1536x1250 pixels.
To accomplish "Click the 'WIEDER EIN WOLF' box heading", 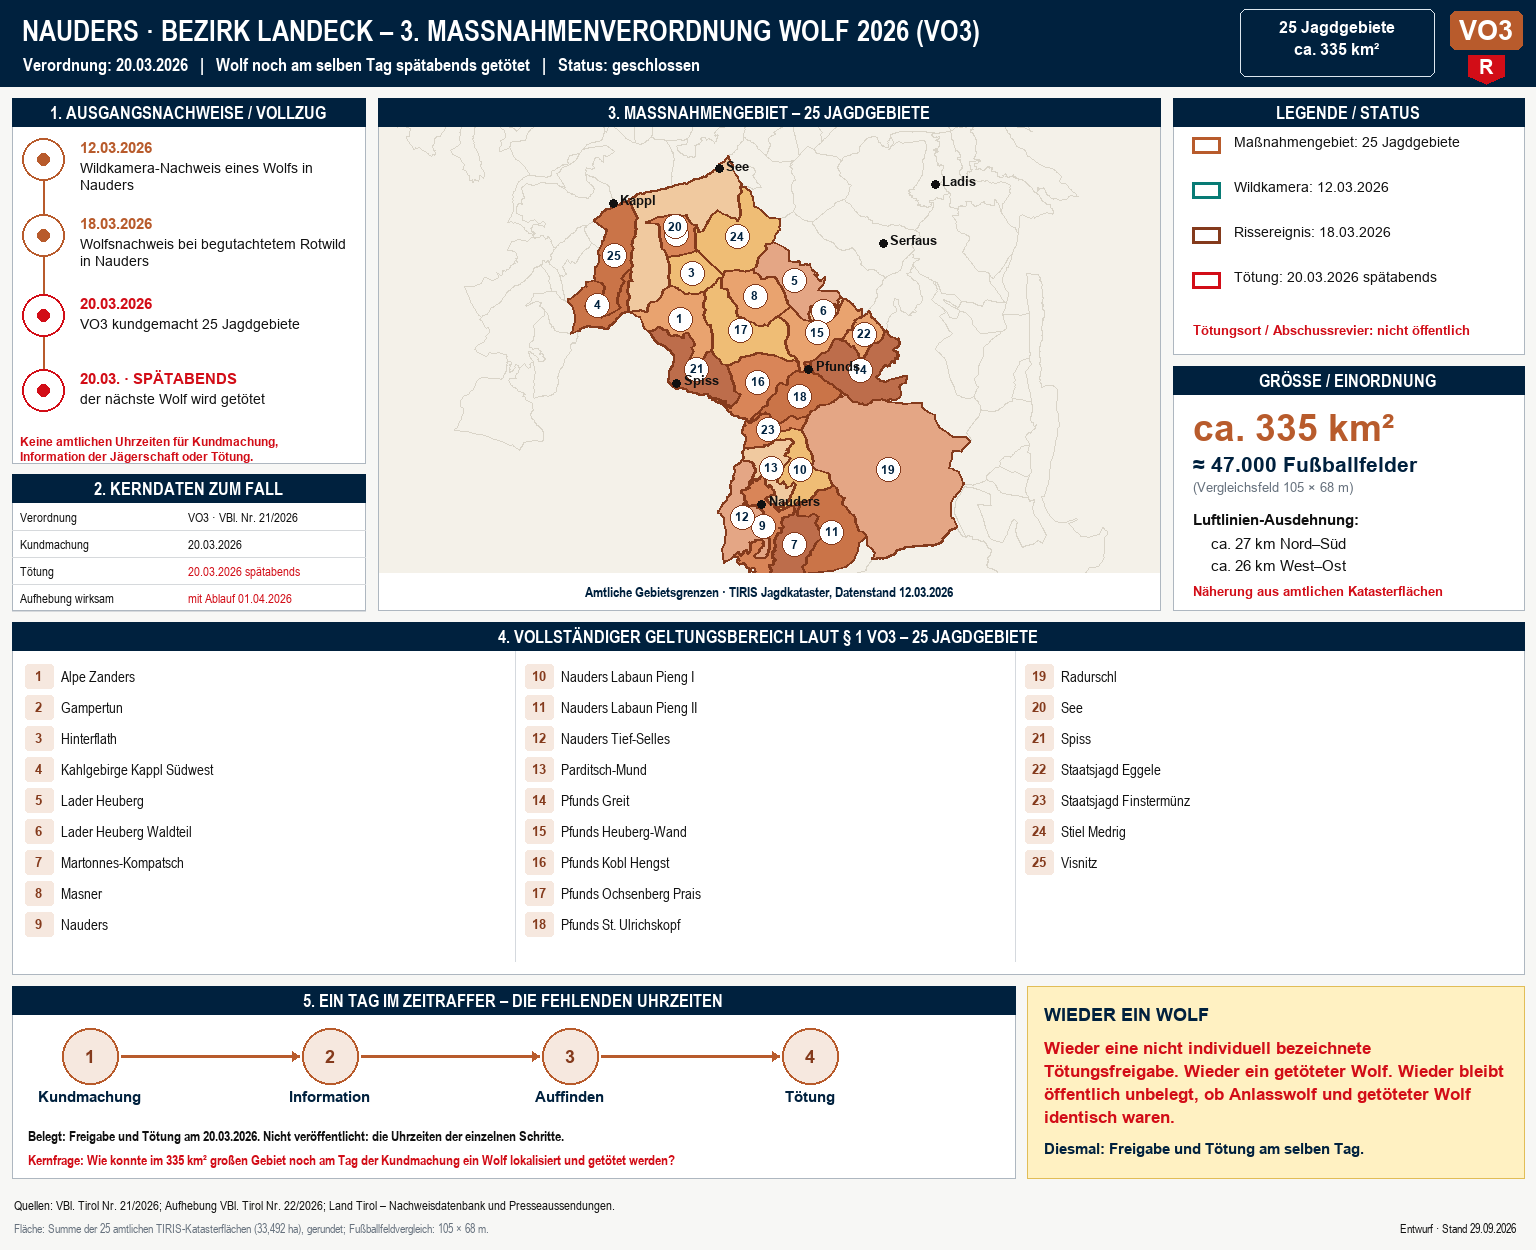I will click(x=1126, y=1015).
